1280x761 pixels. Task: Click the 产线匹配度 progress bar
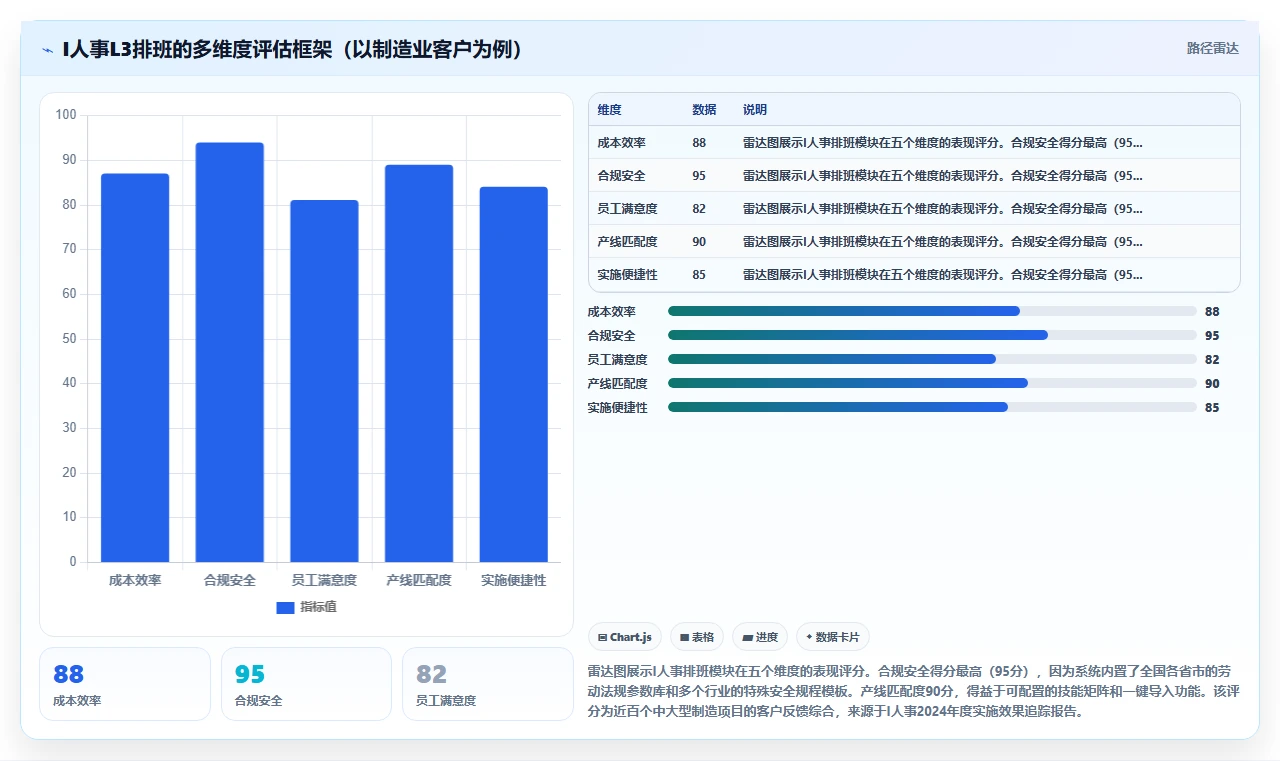click(x=932, y=383)
